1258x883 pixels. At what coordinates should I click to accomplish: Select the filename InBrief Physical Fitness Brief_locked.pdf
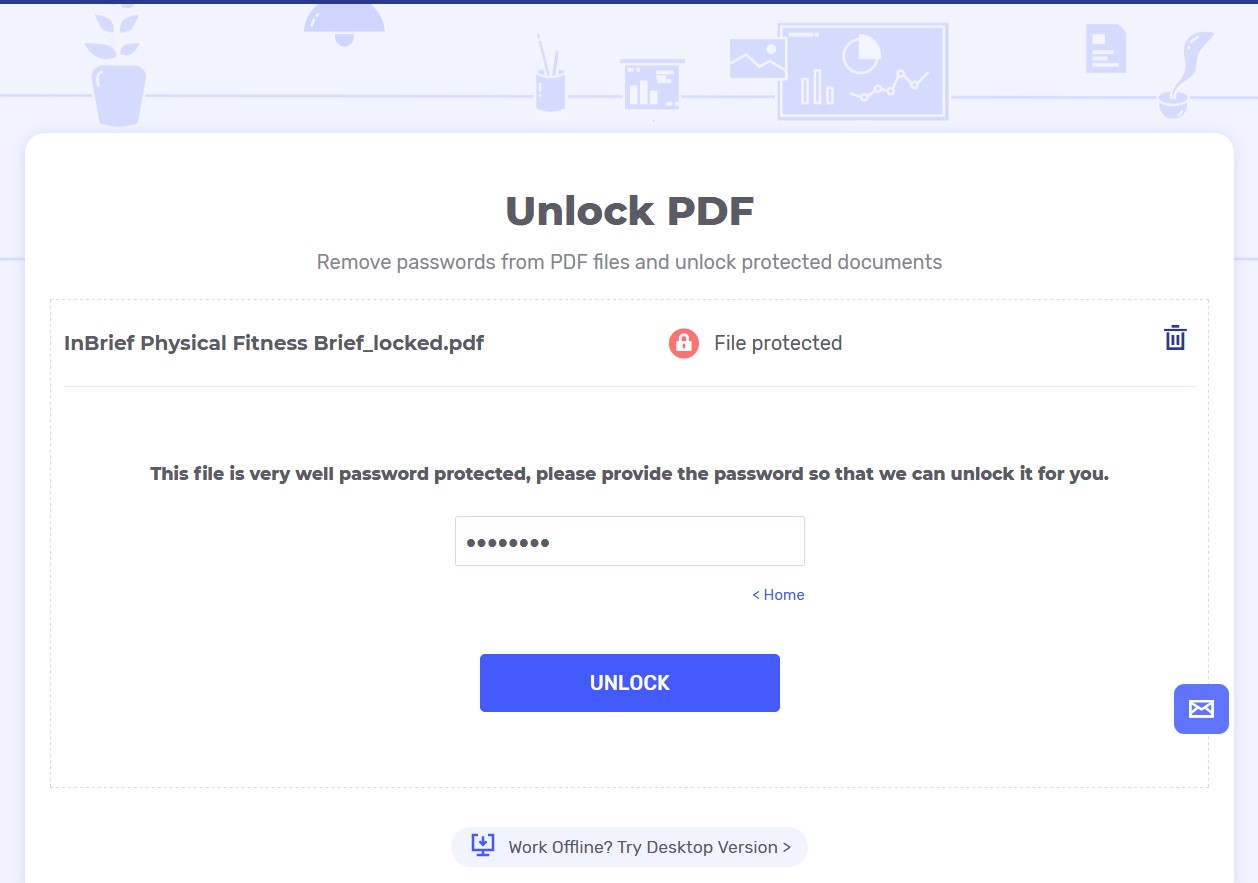(x=273, y=343)
